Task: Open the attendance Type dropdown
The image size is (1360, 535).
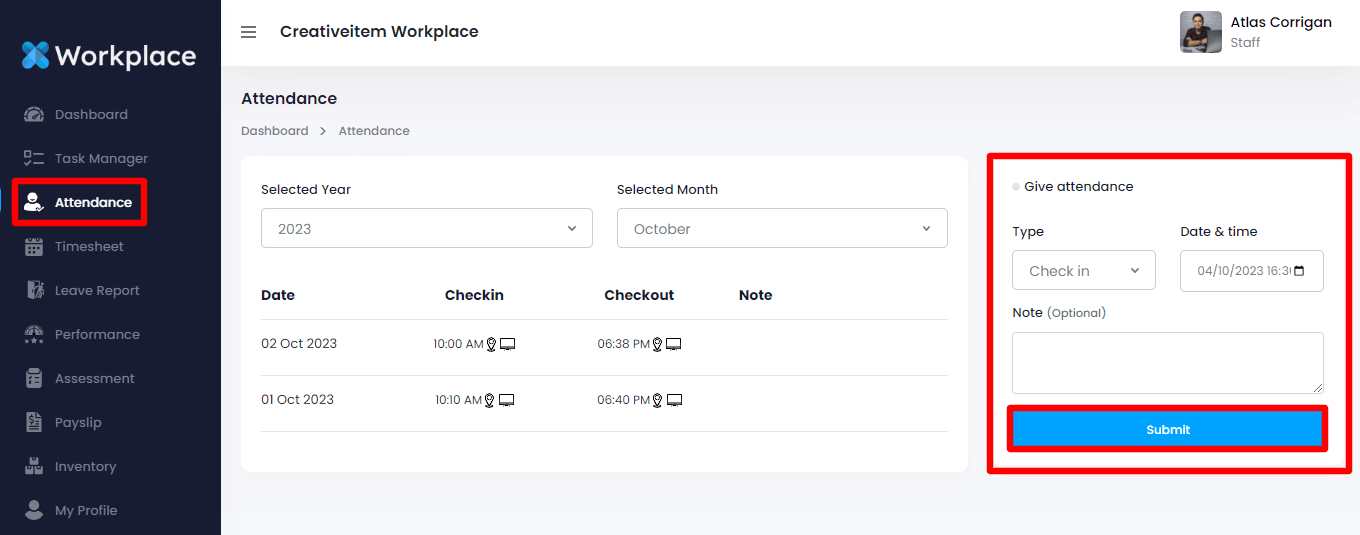Action: 1083,270
